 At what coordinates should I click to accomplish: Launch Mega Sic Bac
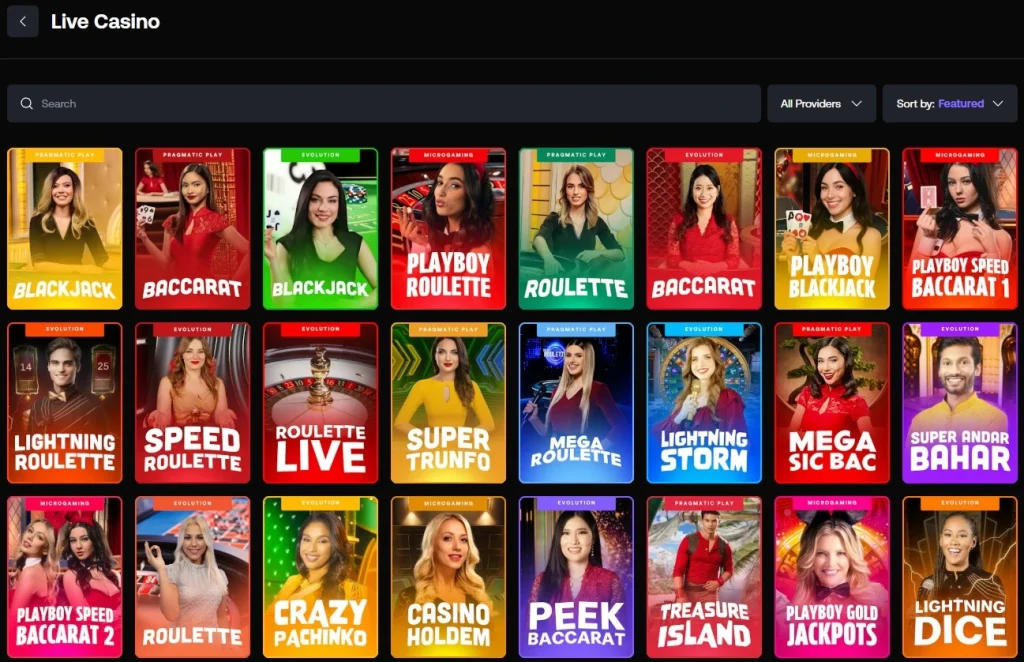832,403
